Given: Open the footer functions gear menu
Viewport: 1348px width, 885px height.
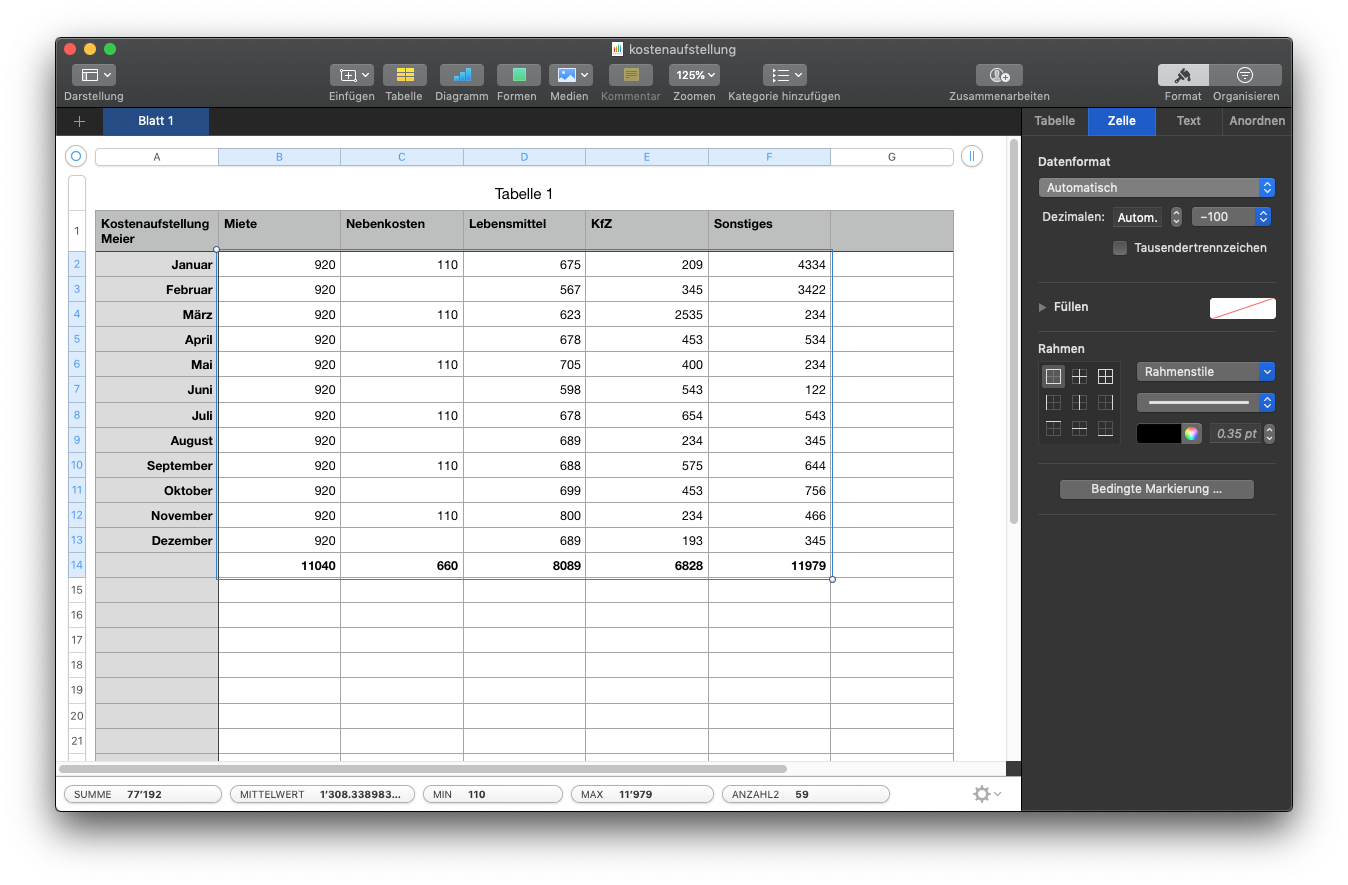Looking at the screenshot, I should pyautogui.click(x=987, y=793).
